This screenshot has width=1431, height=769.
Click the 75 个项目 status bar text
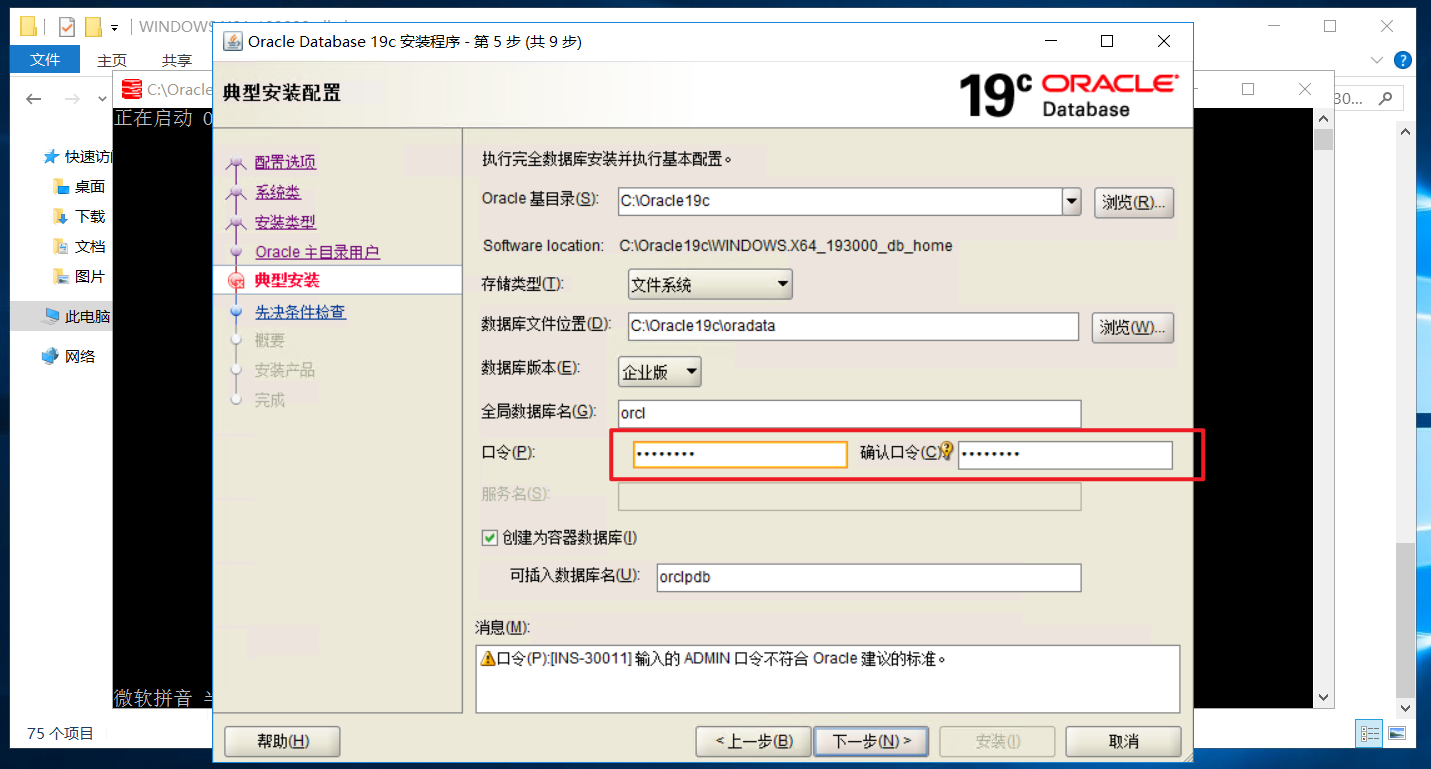[60, 734]
